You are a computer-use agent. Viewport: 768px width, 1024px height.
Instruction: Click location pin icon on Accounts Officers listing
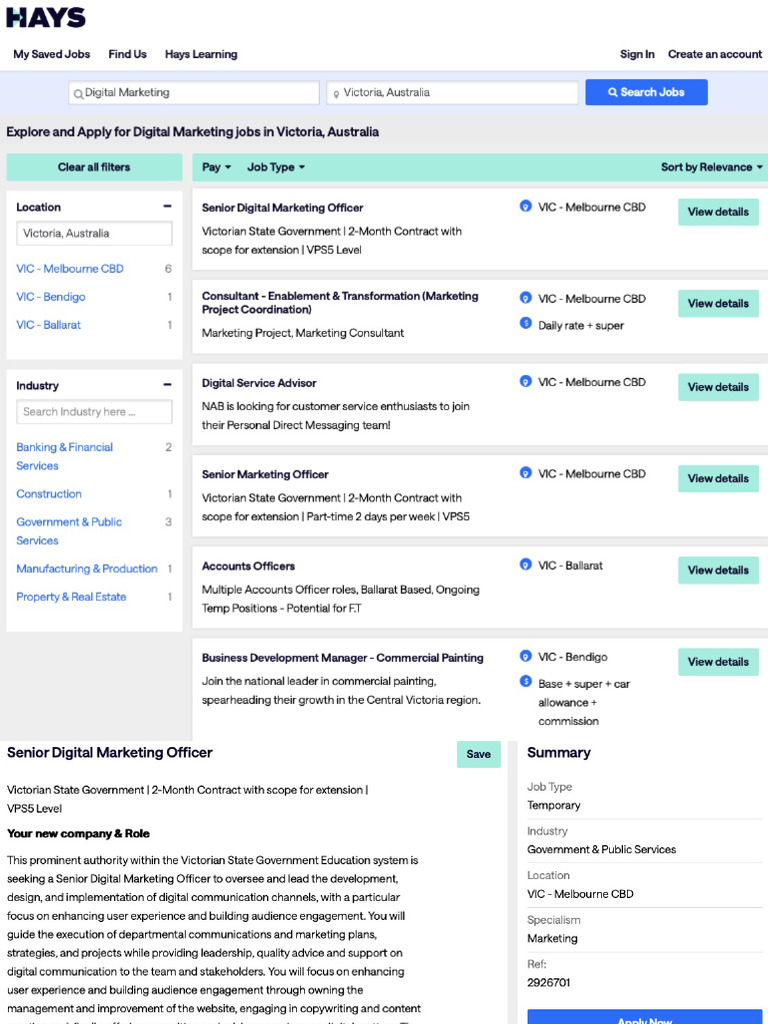(526, 565)
